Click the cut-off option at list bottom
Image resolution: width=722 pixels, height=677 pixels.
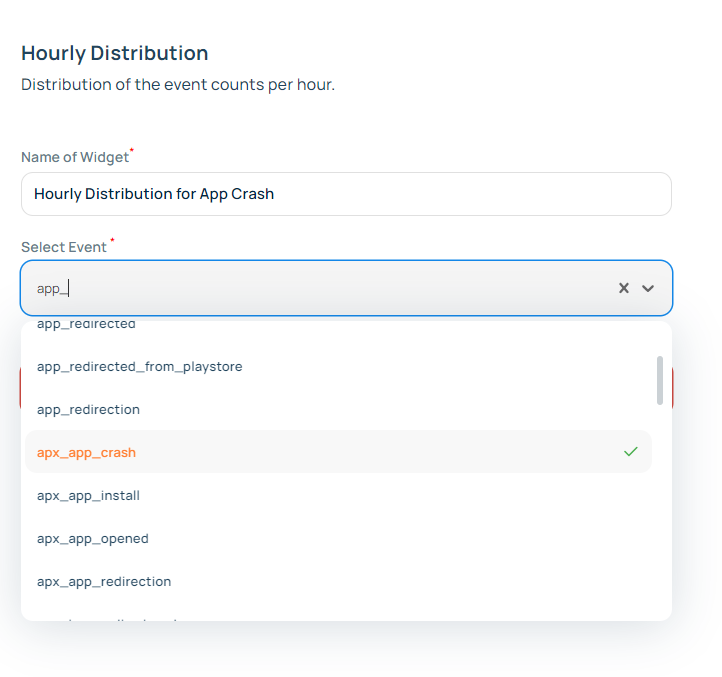click(x=110, y=618)
